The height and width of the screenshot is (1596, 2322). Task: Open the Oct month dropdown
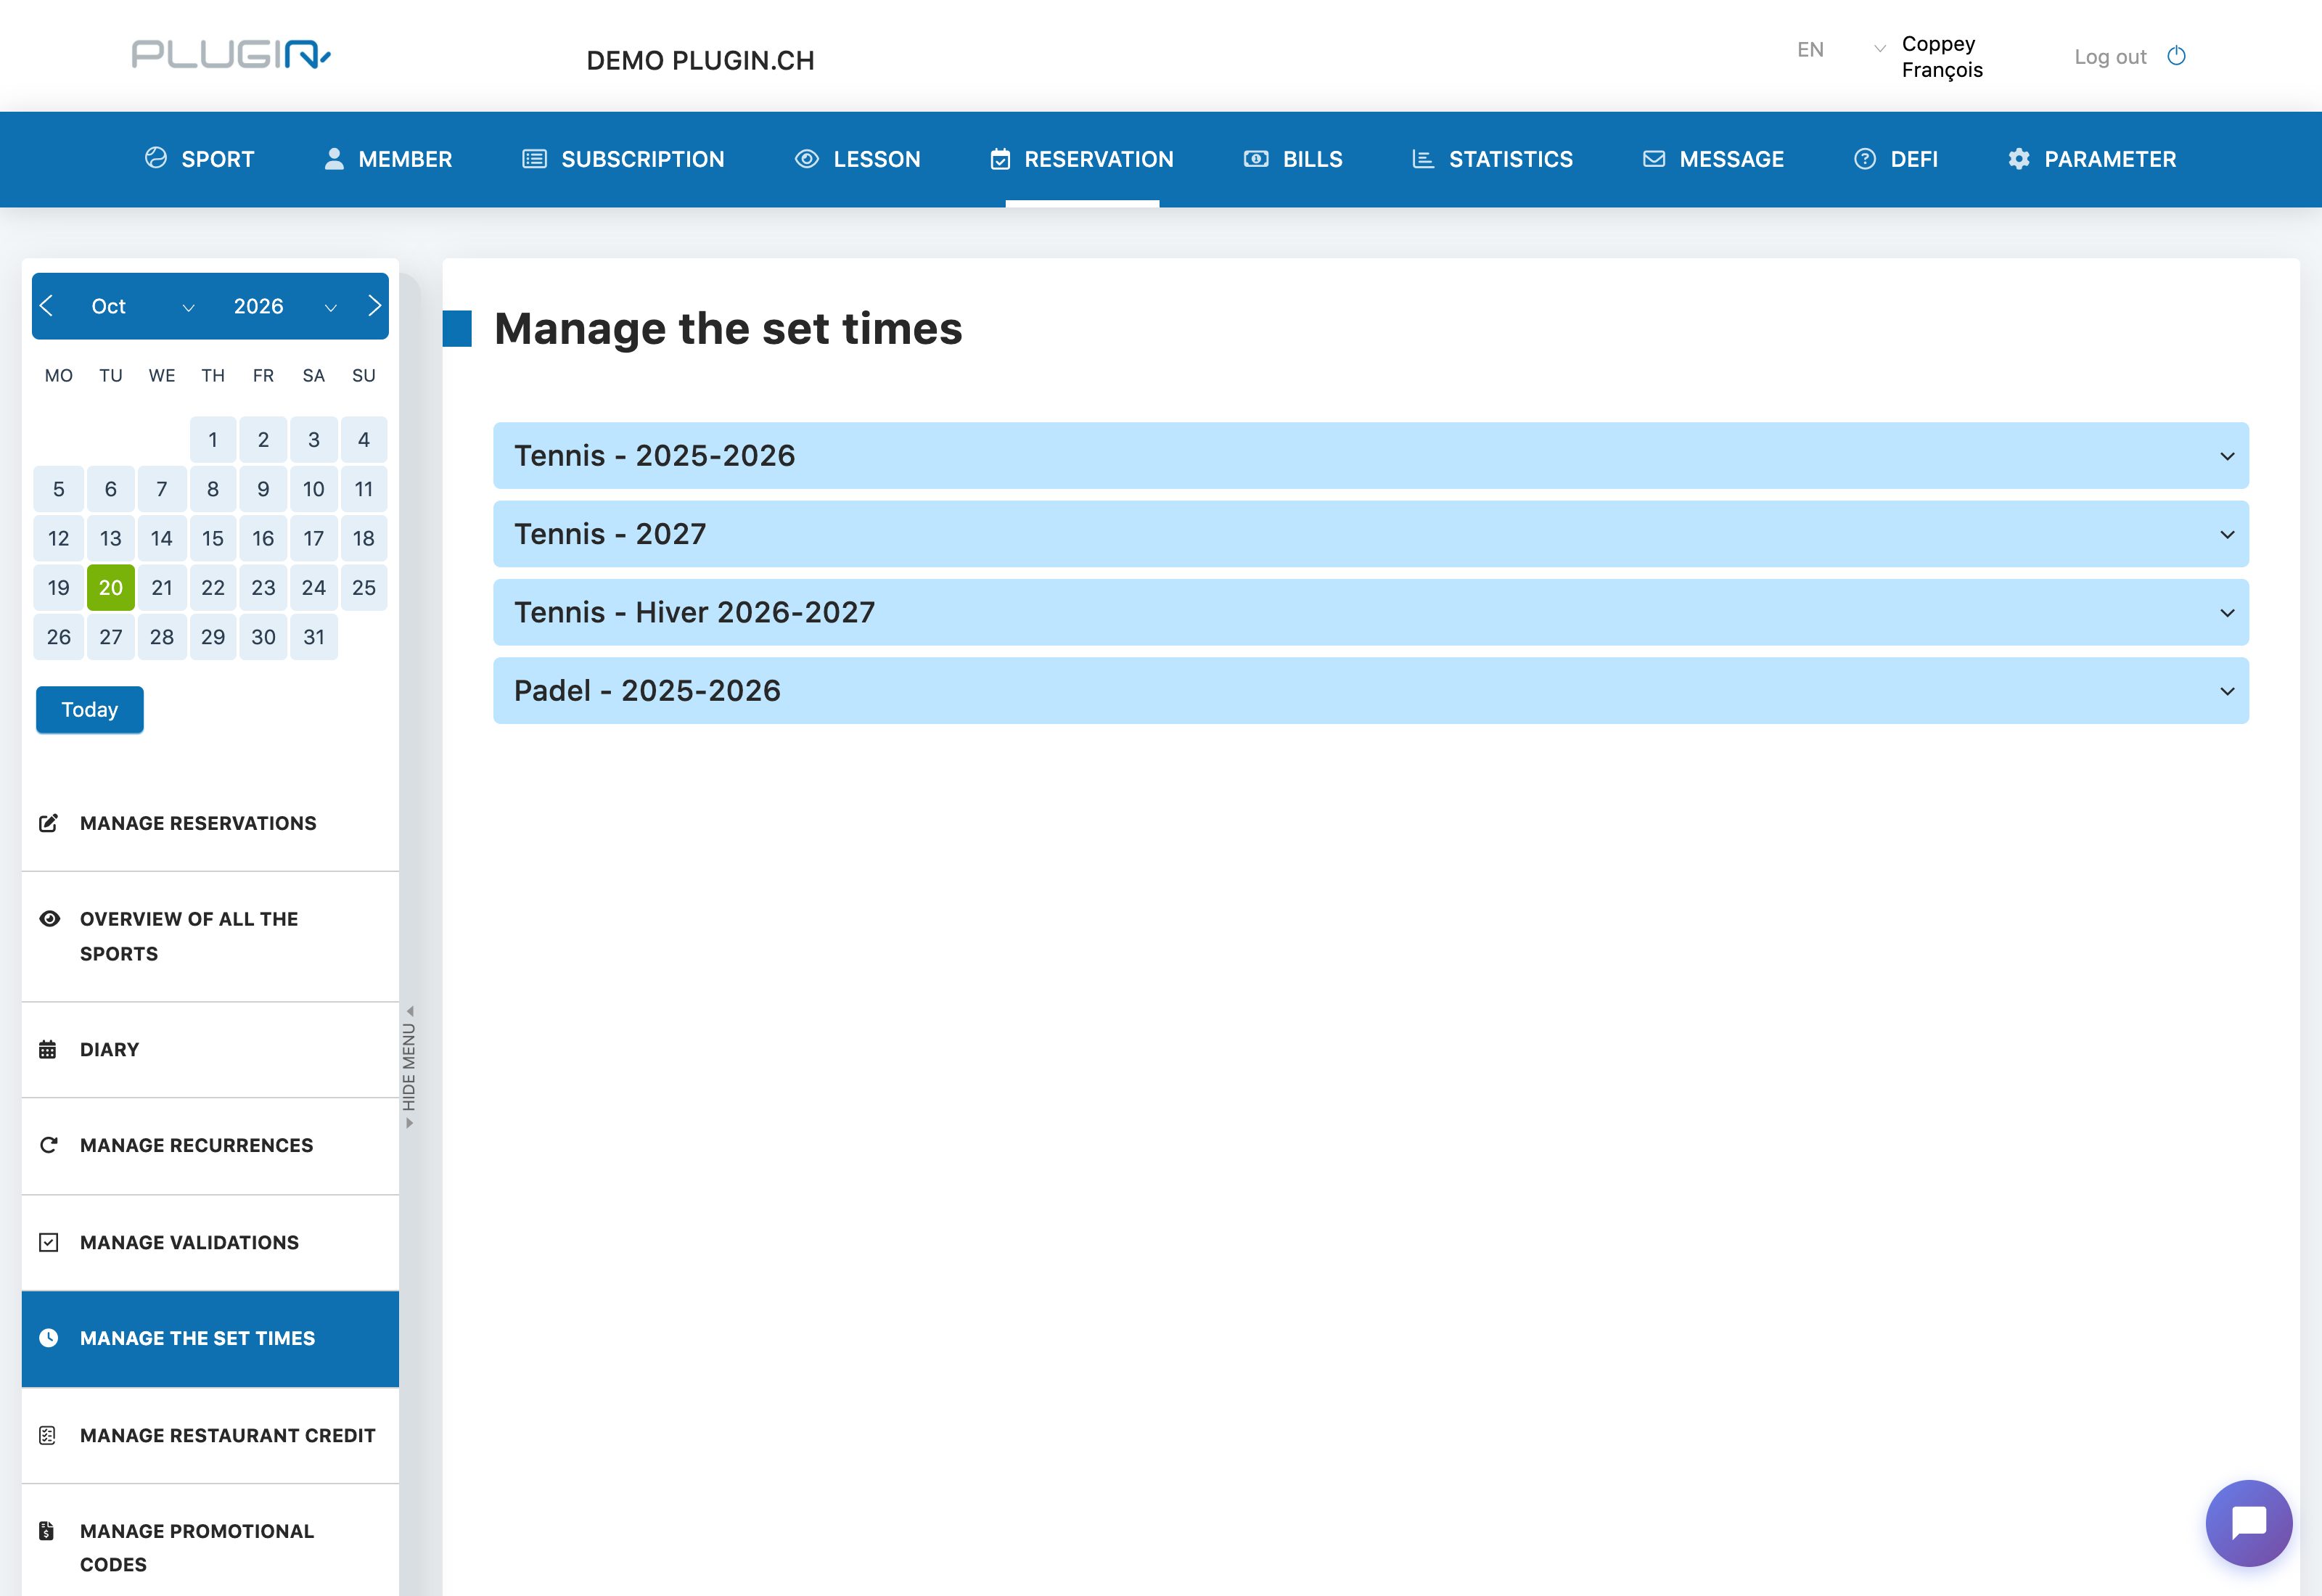click(x=140, y=306)
